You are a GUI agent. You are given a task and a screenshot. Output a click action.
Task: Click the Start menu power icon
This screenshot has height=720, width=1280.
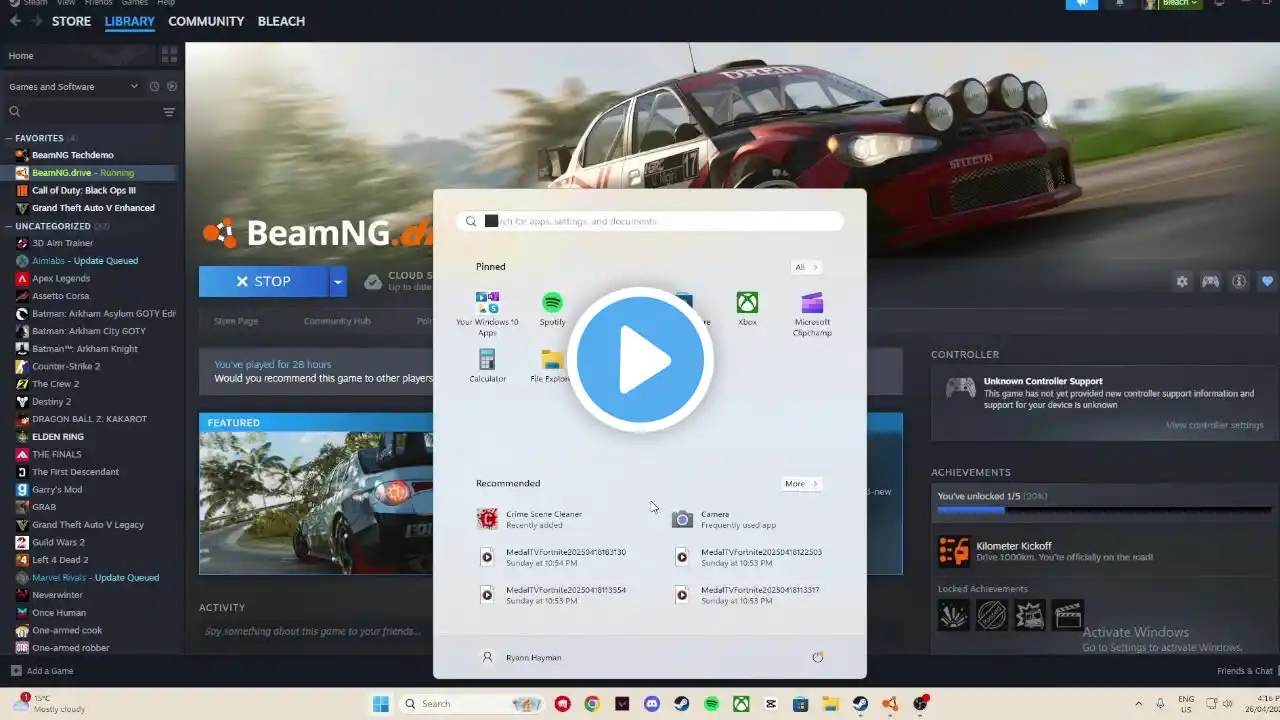click(817, 657)
